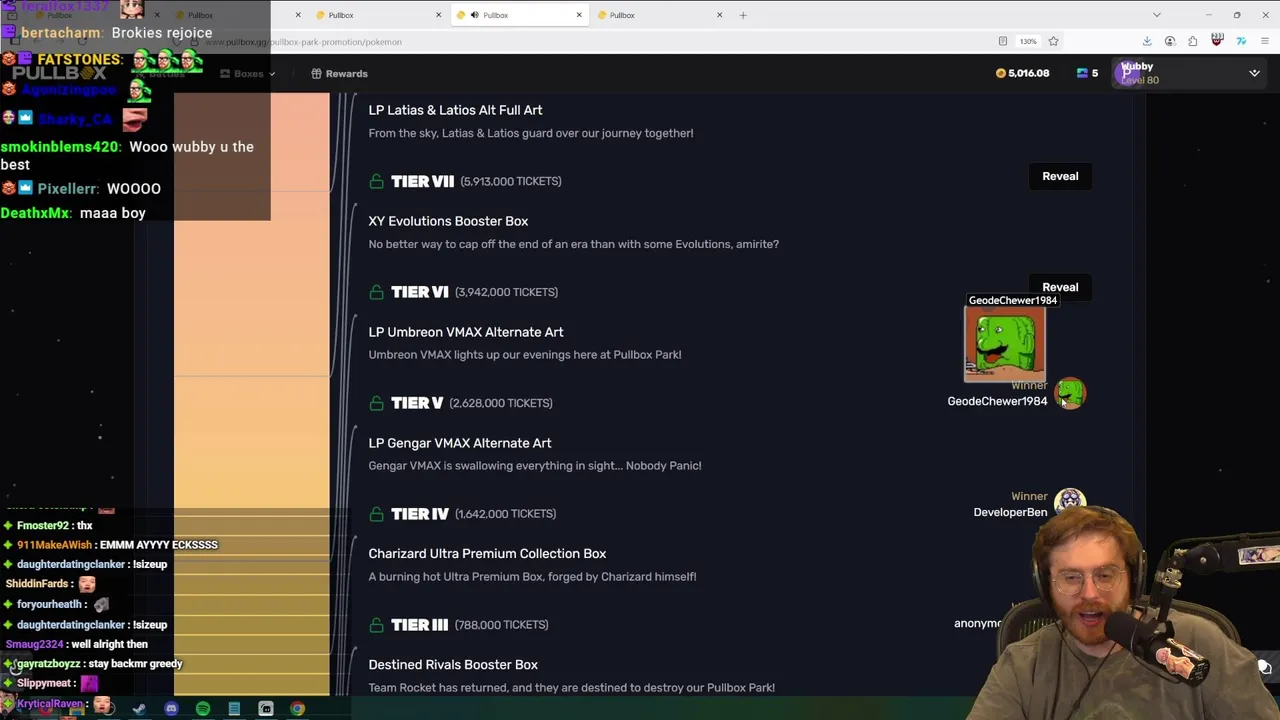
Task: Click 'LP Umbreon VMAX Alternate Art' title
Action: click(466, 332)
